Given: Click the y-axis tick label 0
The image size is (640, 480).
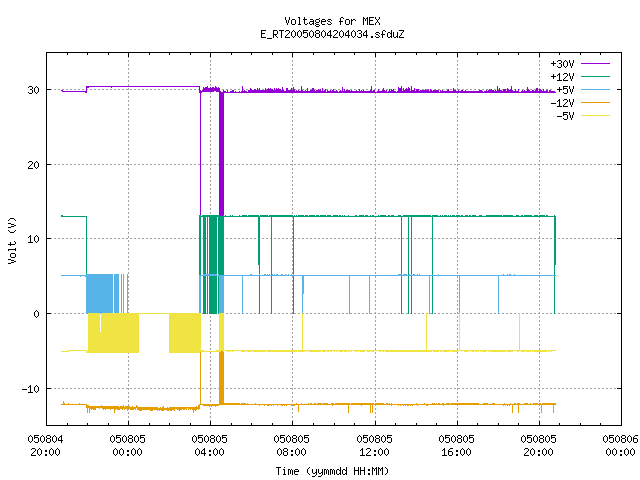Looking at the screenshot, I should coord(37,314).
